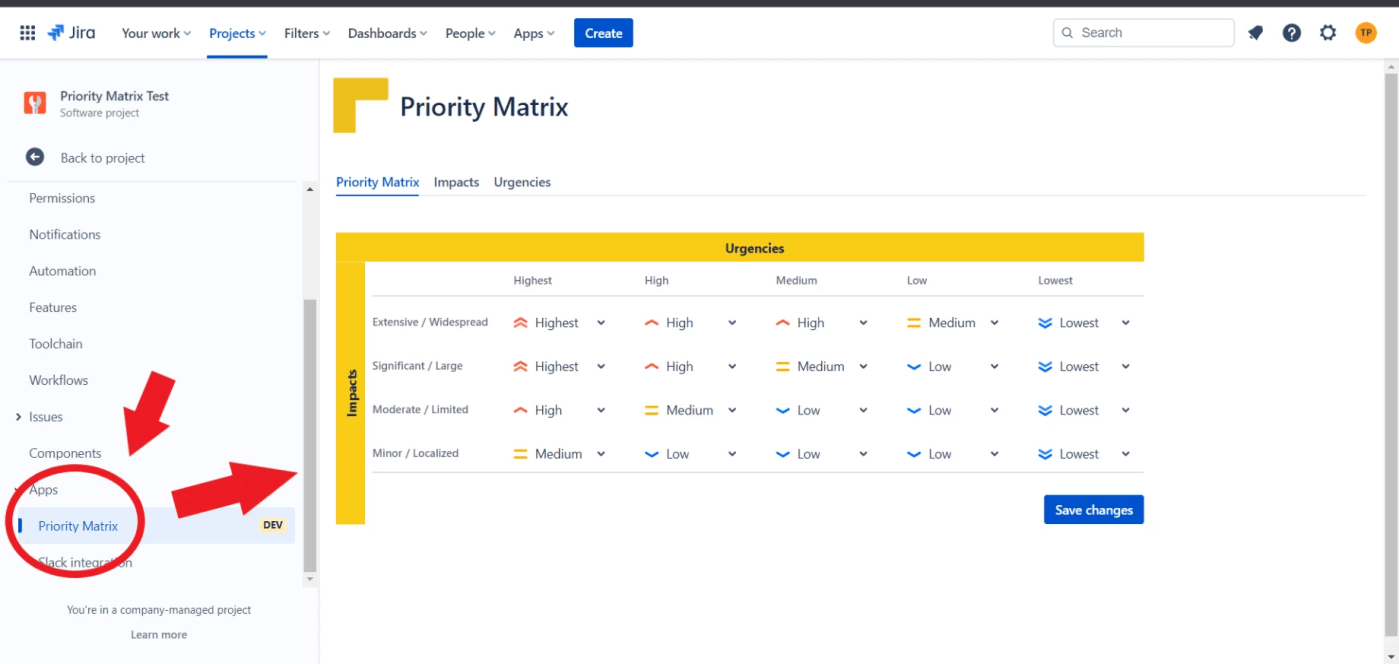Expand the Issues section in sidebar
Screen dimensions: 1399x664
click(19, 417)
